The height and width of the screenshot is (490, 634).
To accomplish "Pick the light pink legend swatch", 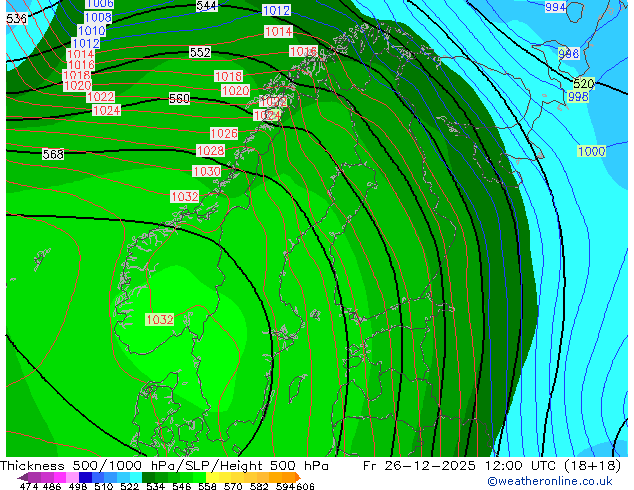I will click(x=72, y=477).
